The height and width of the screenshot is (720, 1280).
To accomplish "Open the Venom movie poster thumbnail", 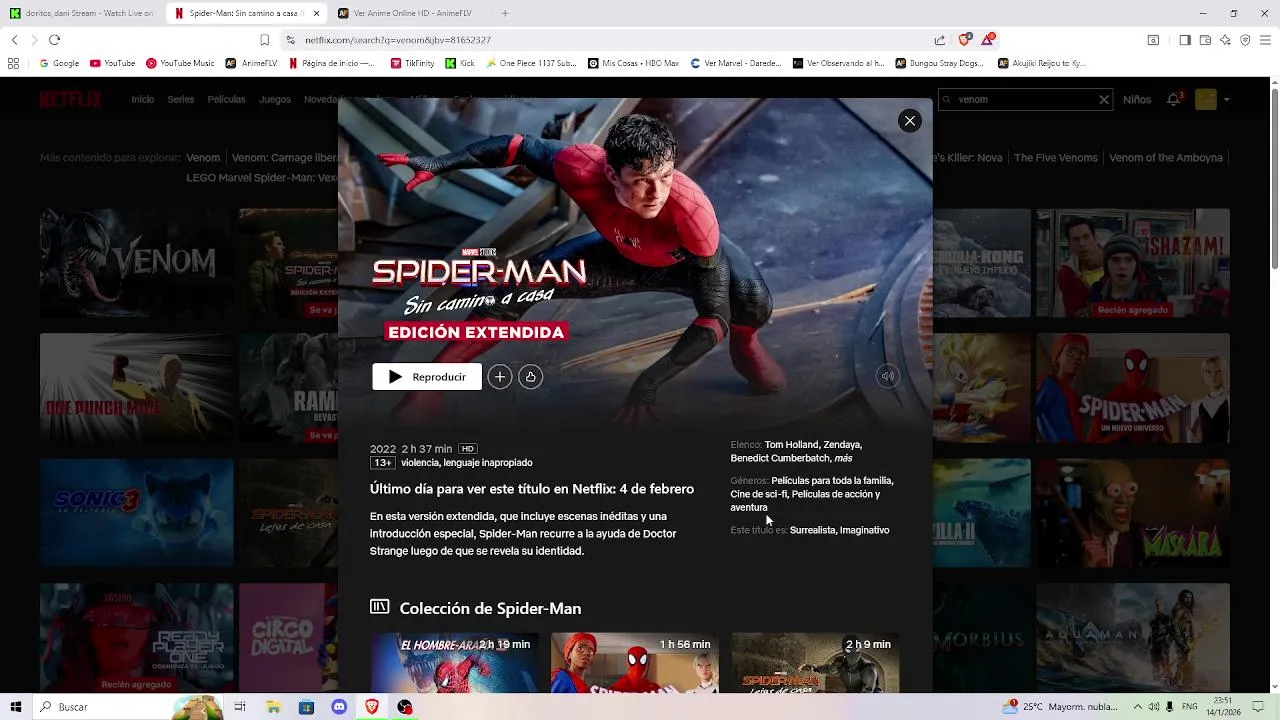I will pyautogui.click(x=136, y=262).
